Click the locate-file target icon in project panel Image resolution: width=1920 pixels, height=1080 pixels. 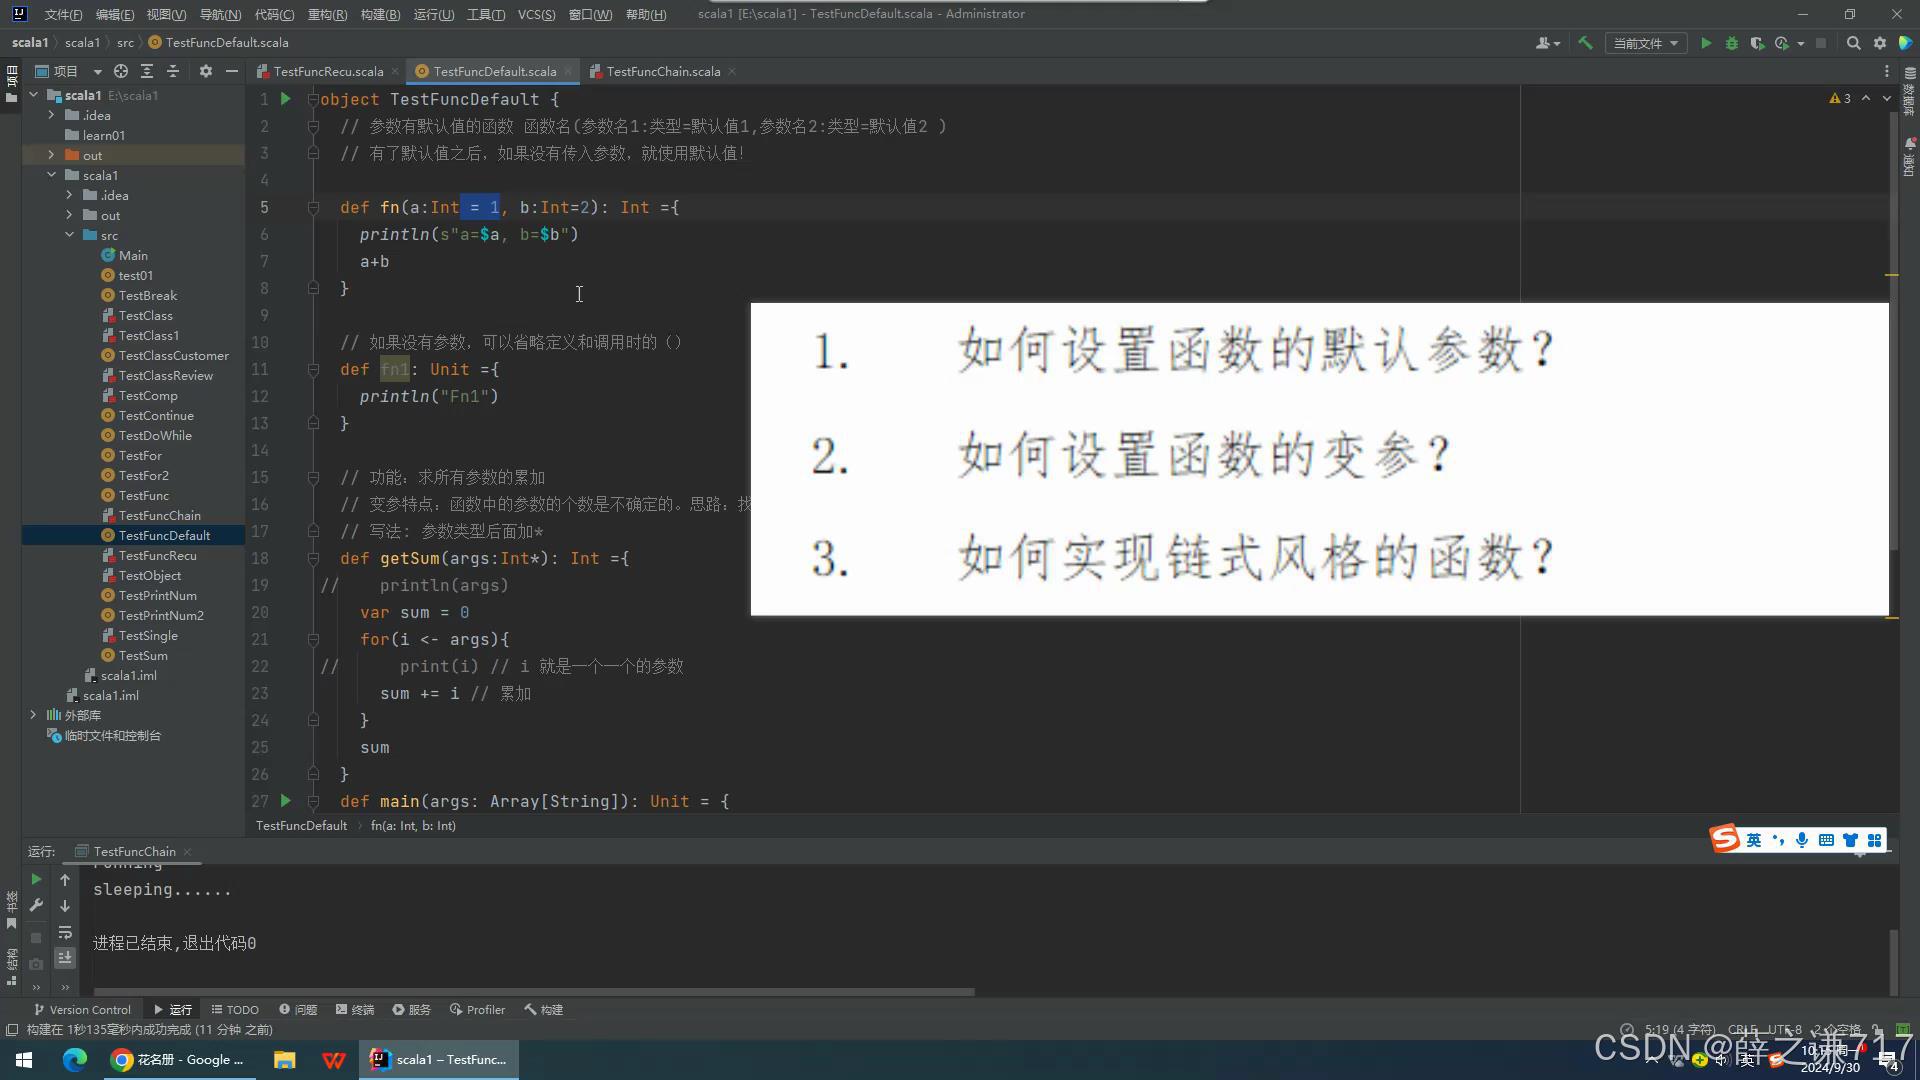tap(121, 71)
